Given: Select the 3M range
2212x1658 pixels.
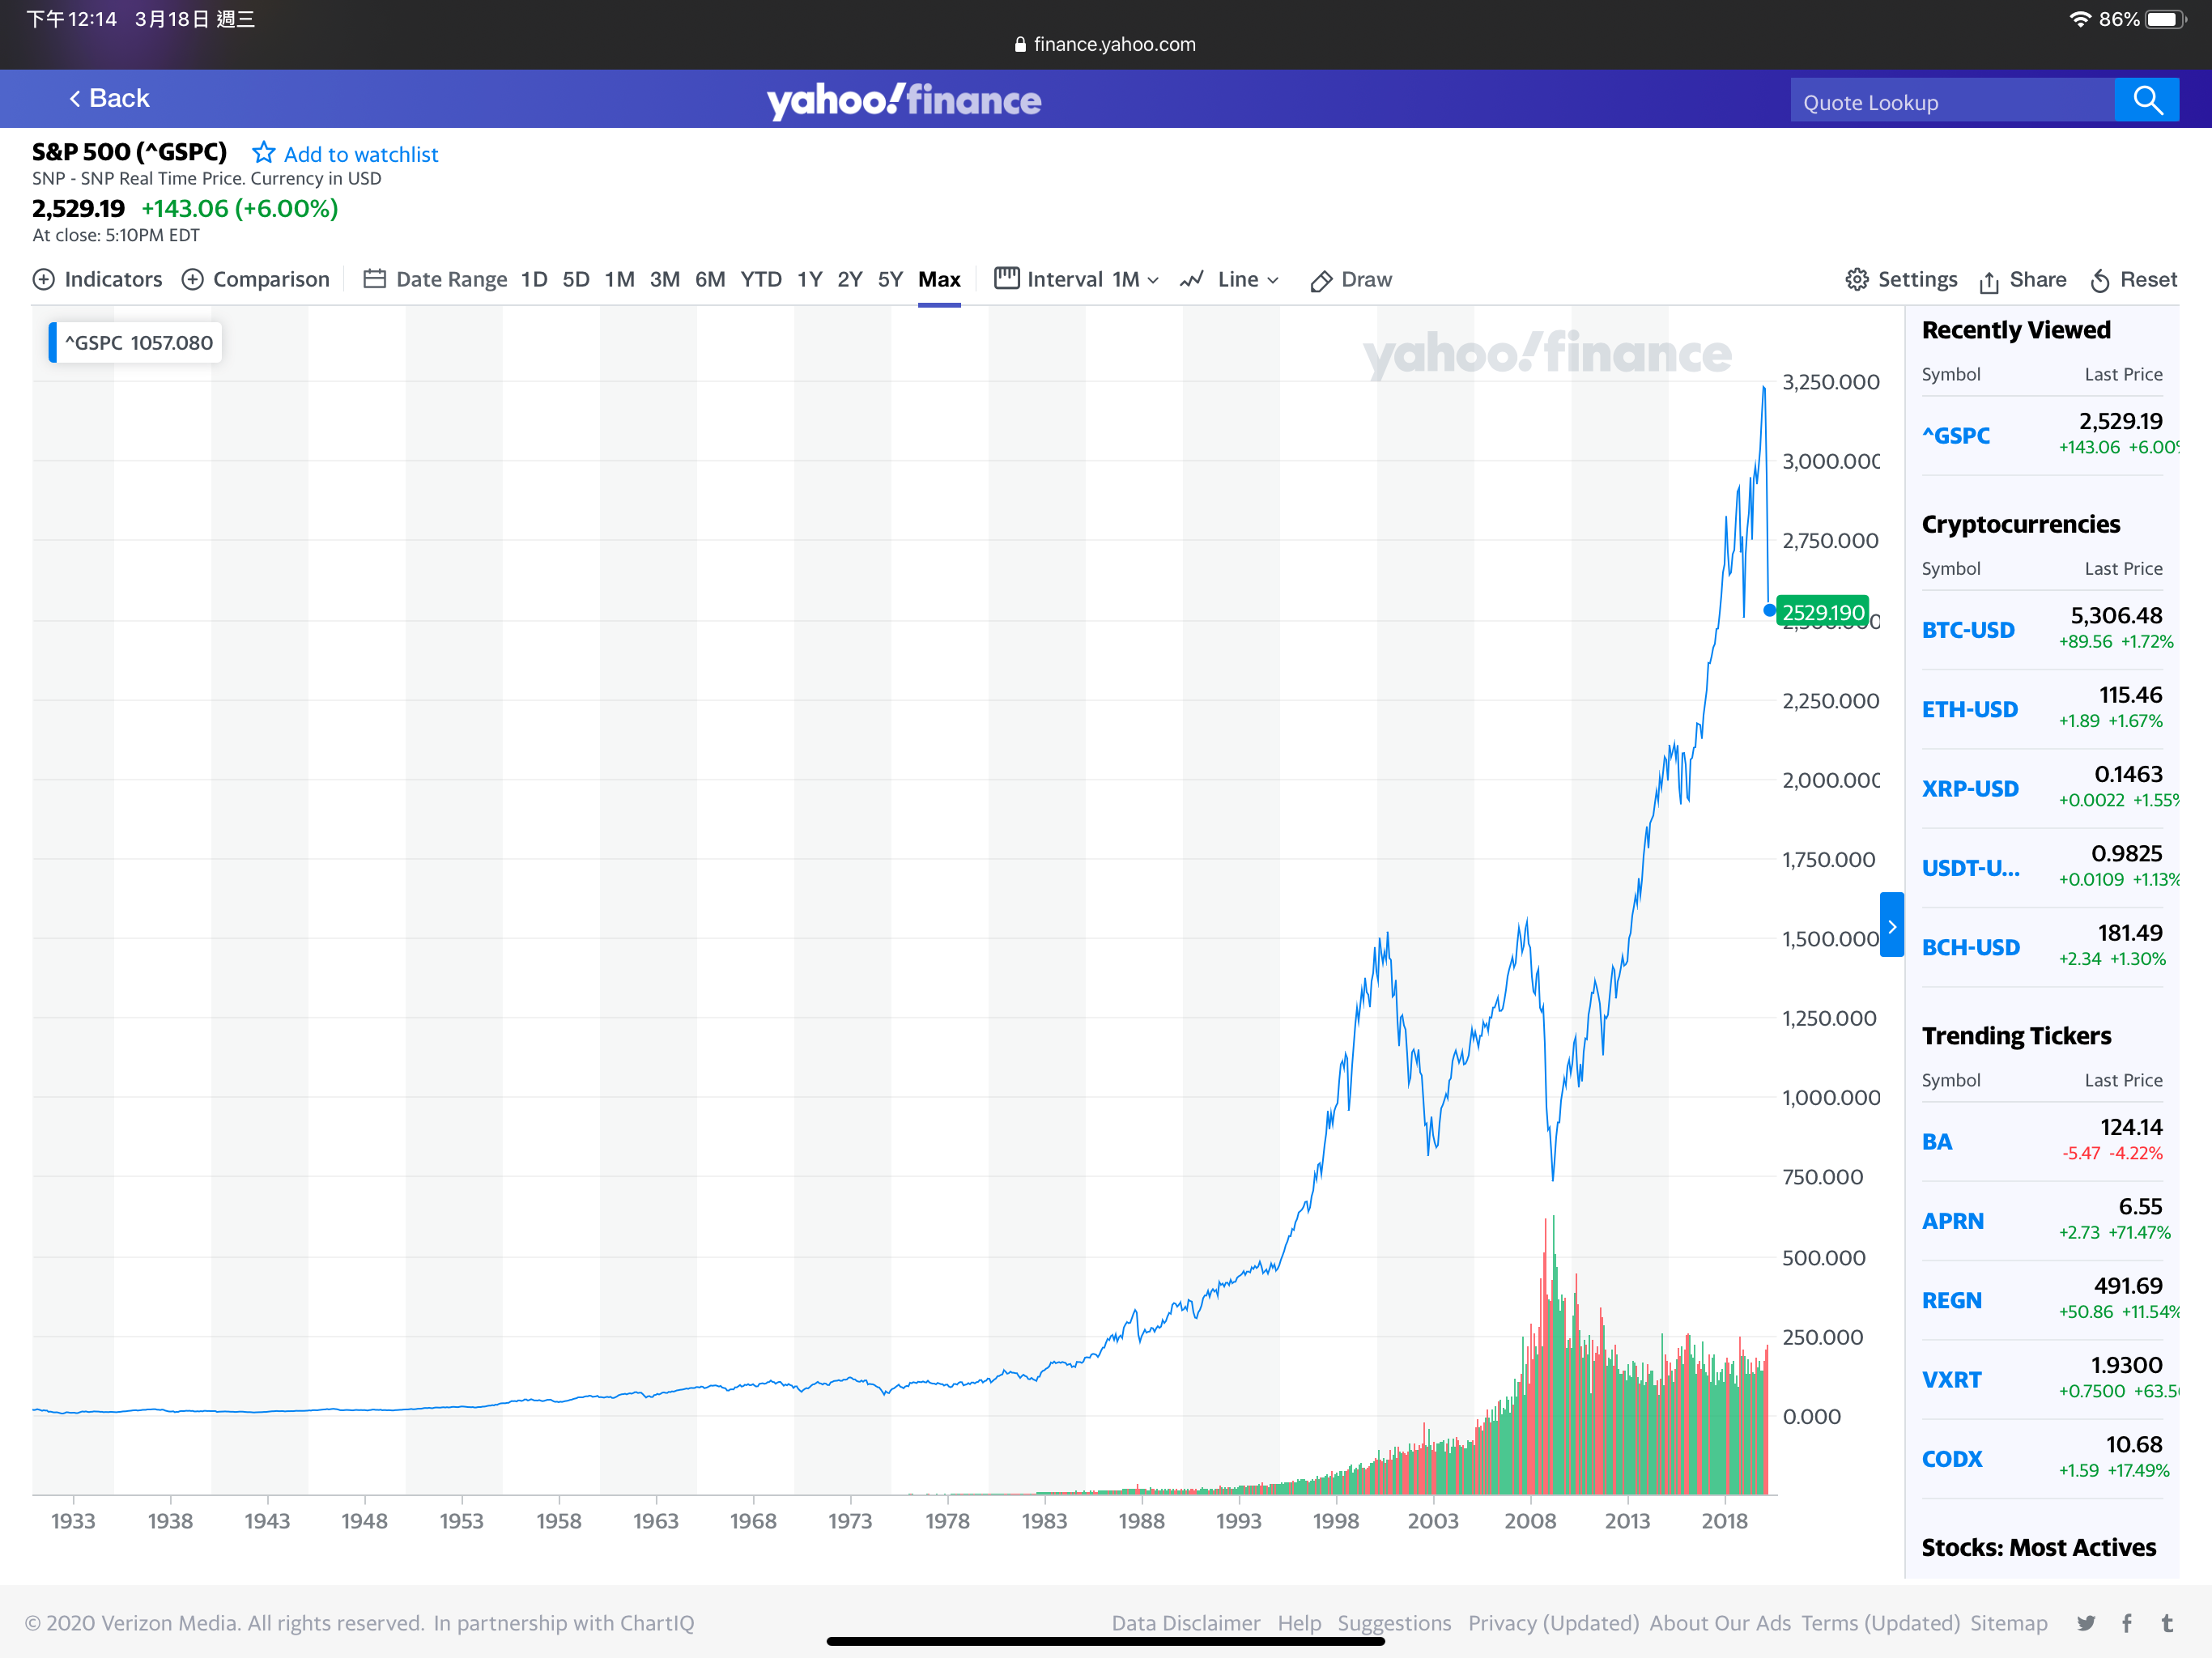Looking at the screenshot, I should pyautogui.click(x=665, y=279).
